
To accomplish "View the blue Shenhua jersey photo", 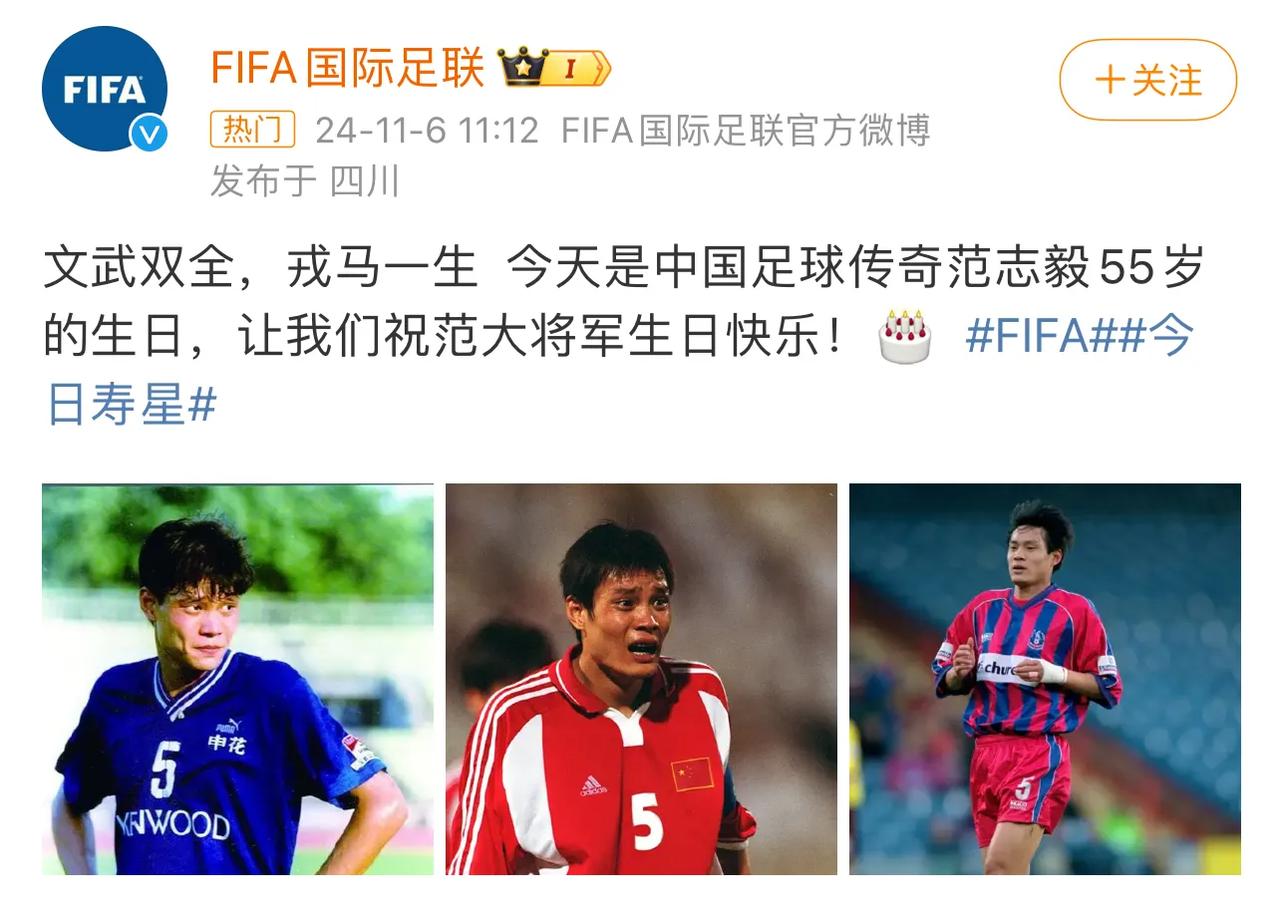I will pyautogui.click(x=238, y=679).
